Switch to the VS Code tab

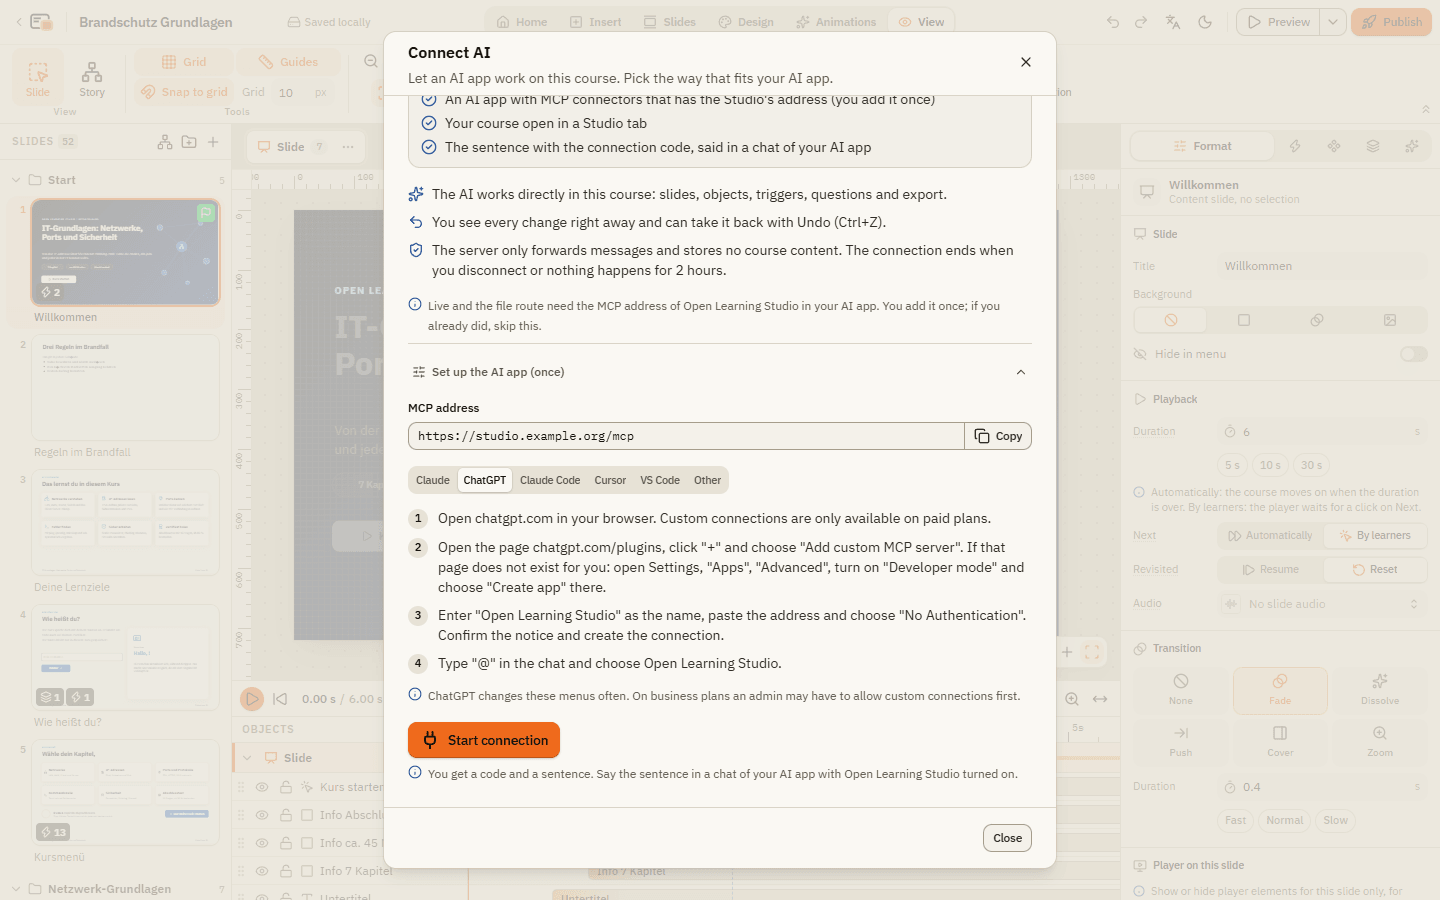click(x=660, y=480)
